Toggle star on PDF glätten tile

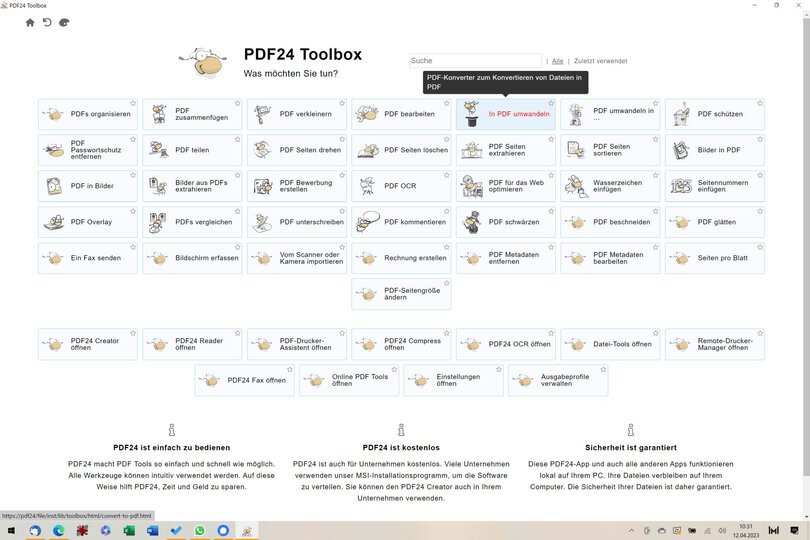[x=760, y=211]
